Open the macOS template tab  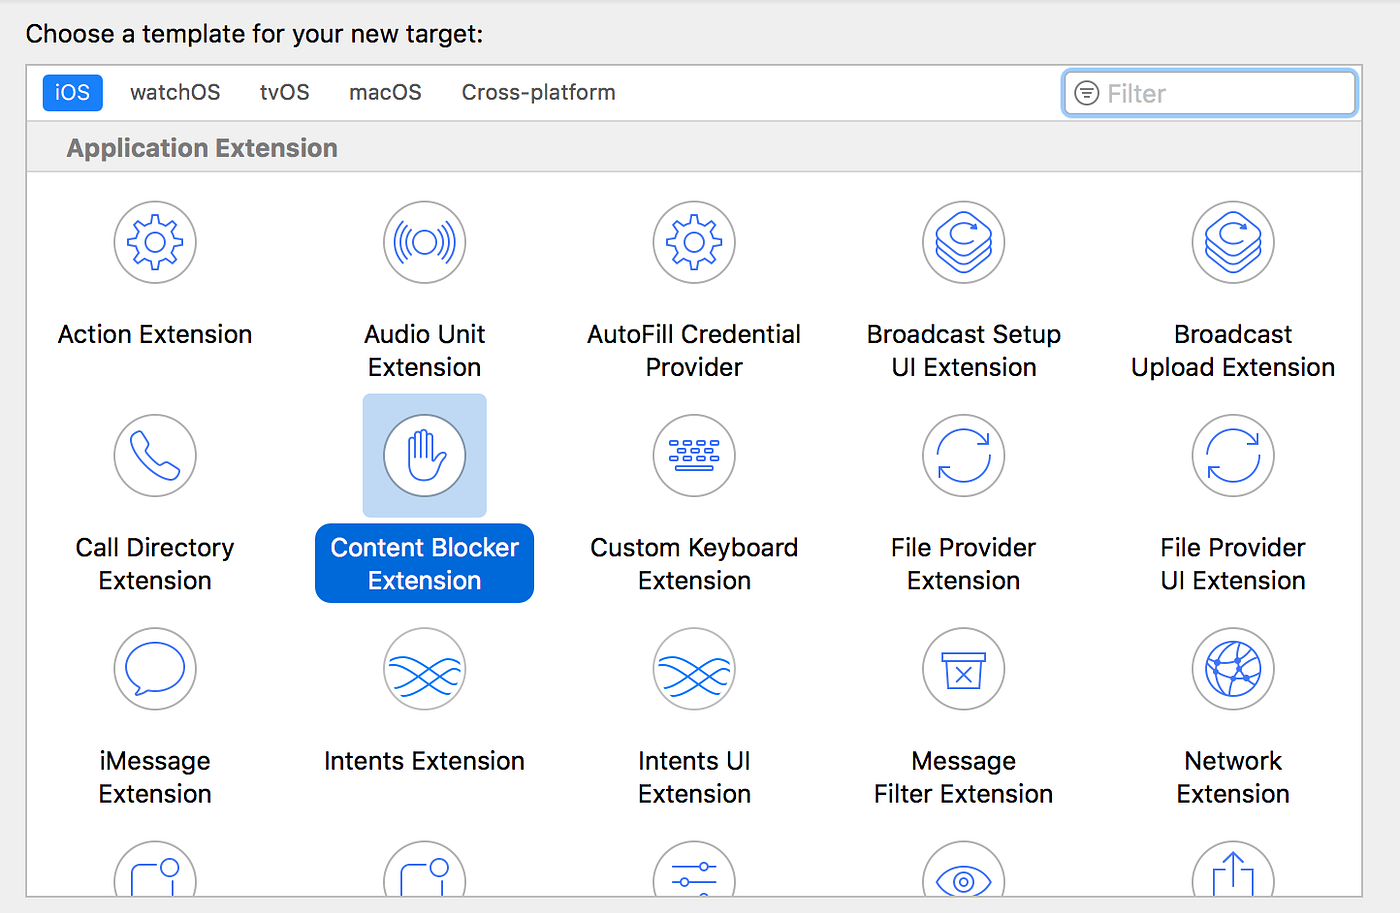(x=385, y=92)
